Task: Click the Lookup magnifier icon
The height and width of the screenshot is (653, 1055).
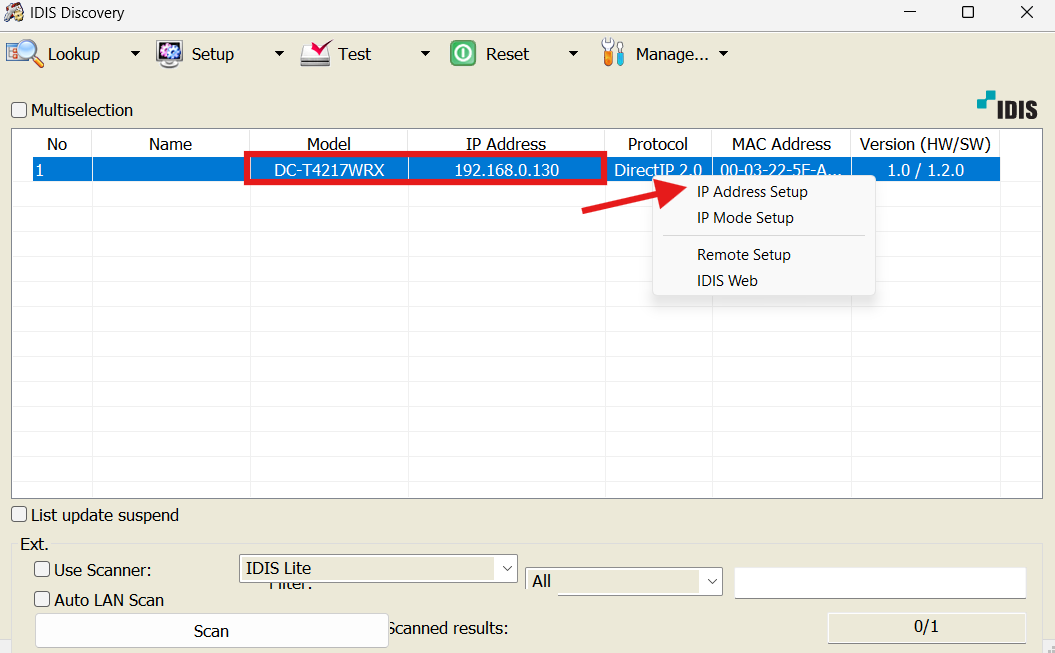Action: (x=25, y=53)
